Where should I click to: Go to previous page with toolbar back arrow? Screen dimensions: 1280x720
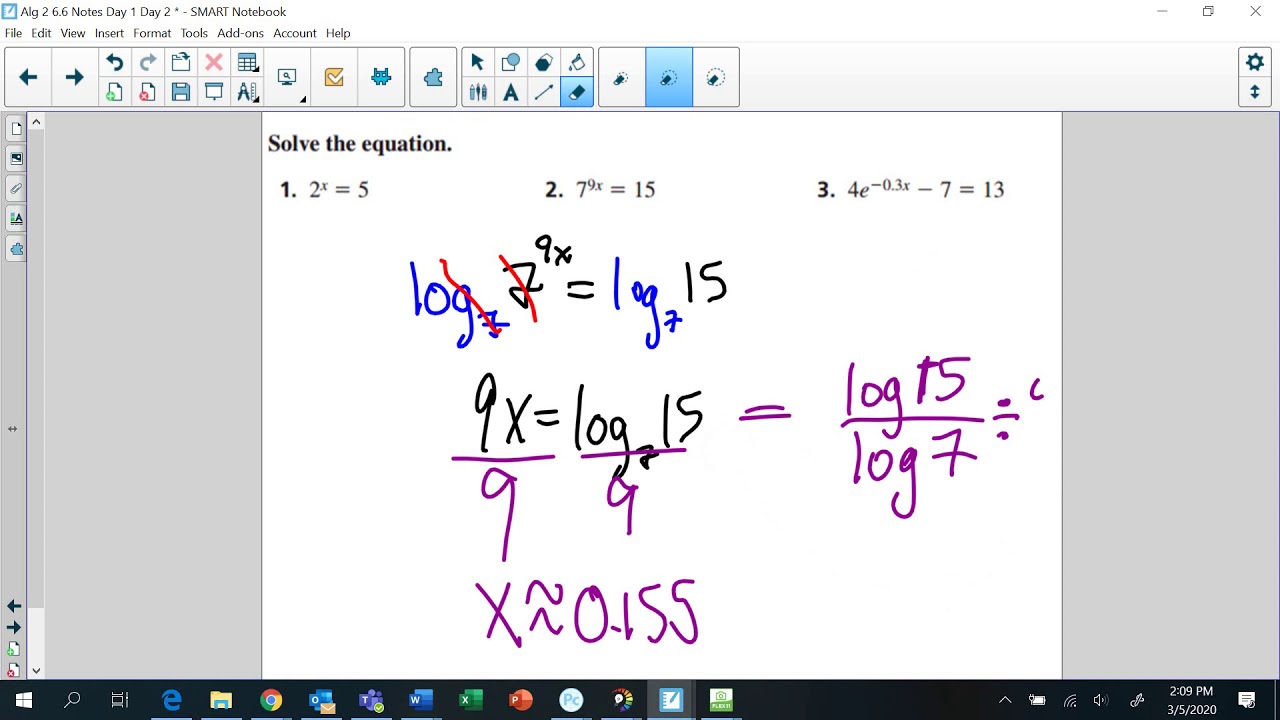pyautogui.click(x=28, y=77)
